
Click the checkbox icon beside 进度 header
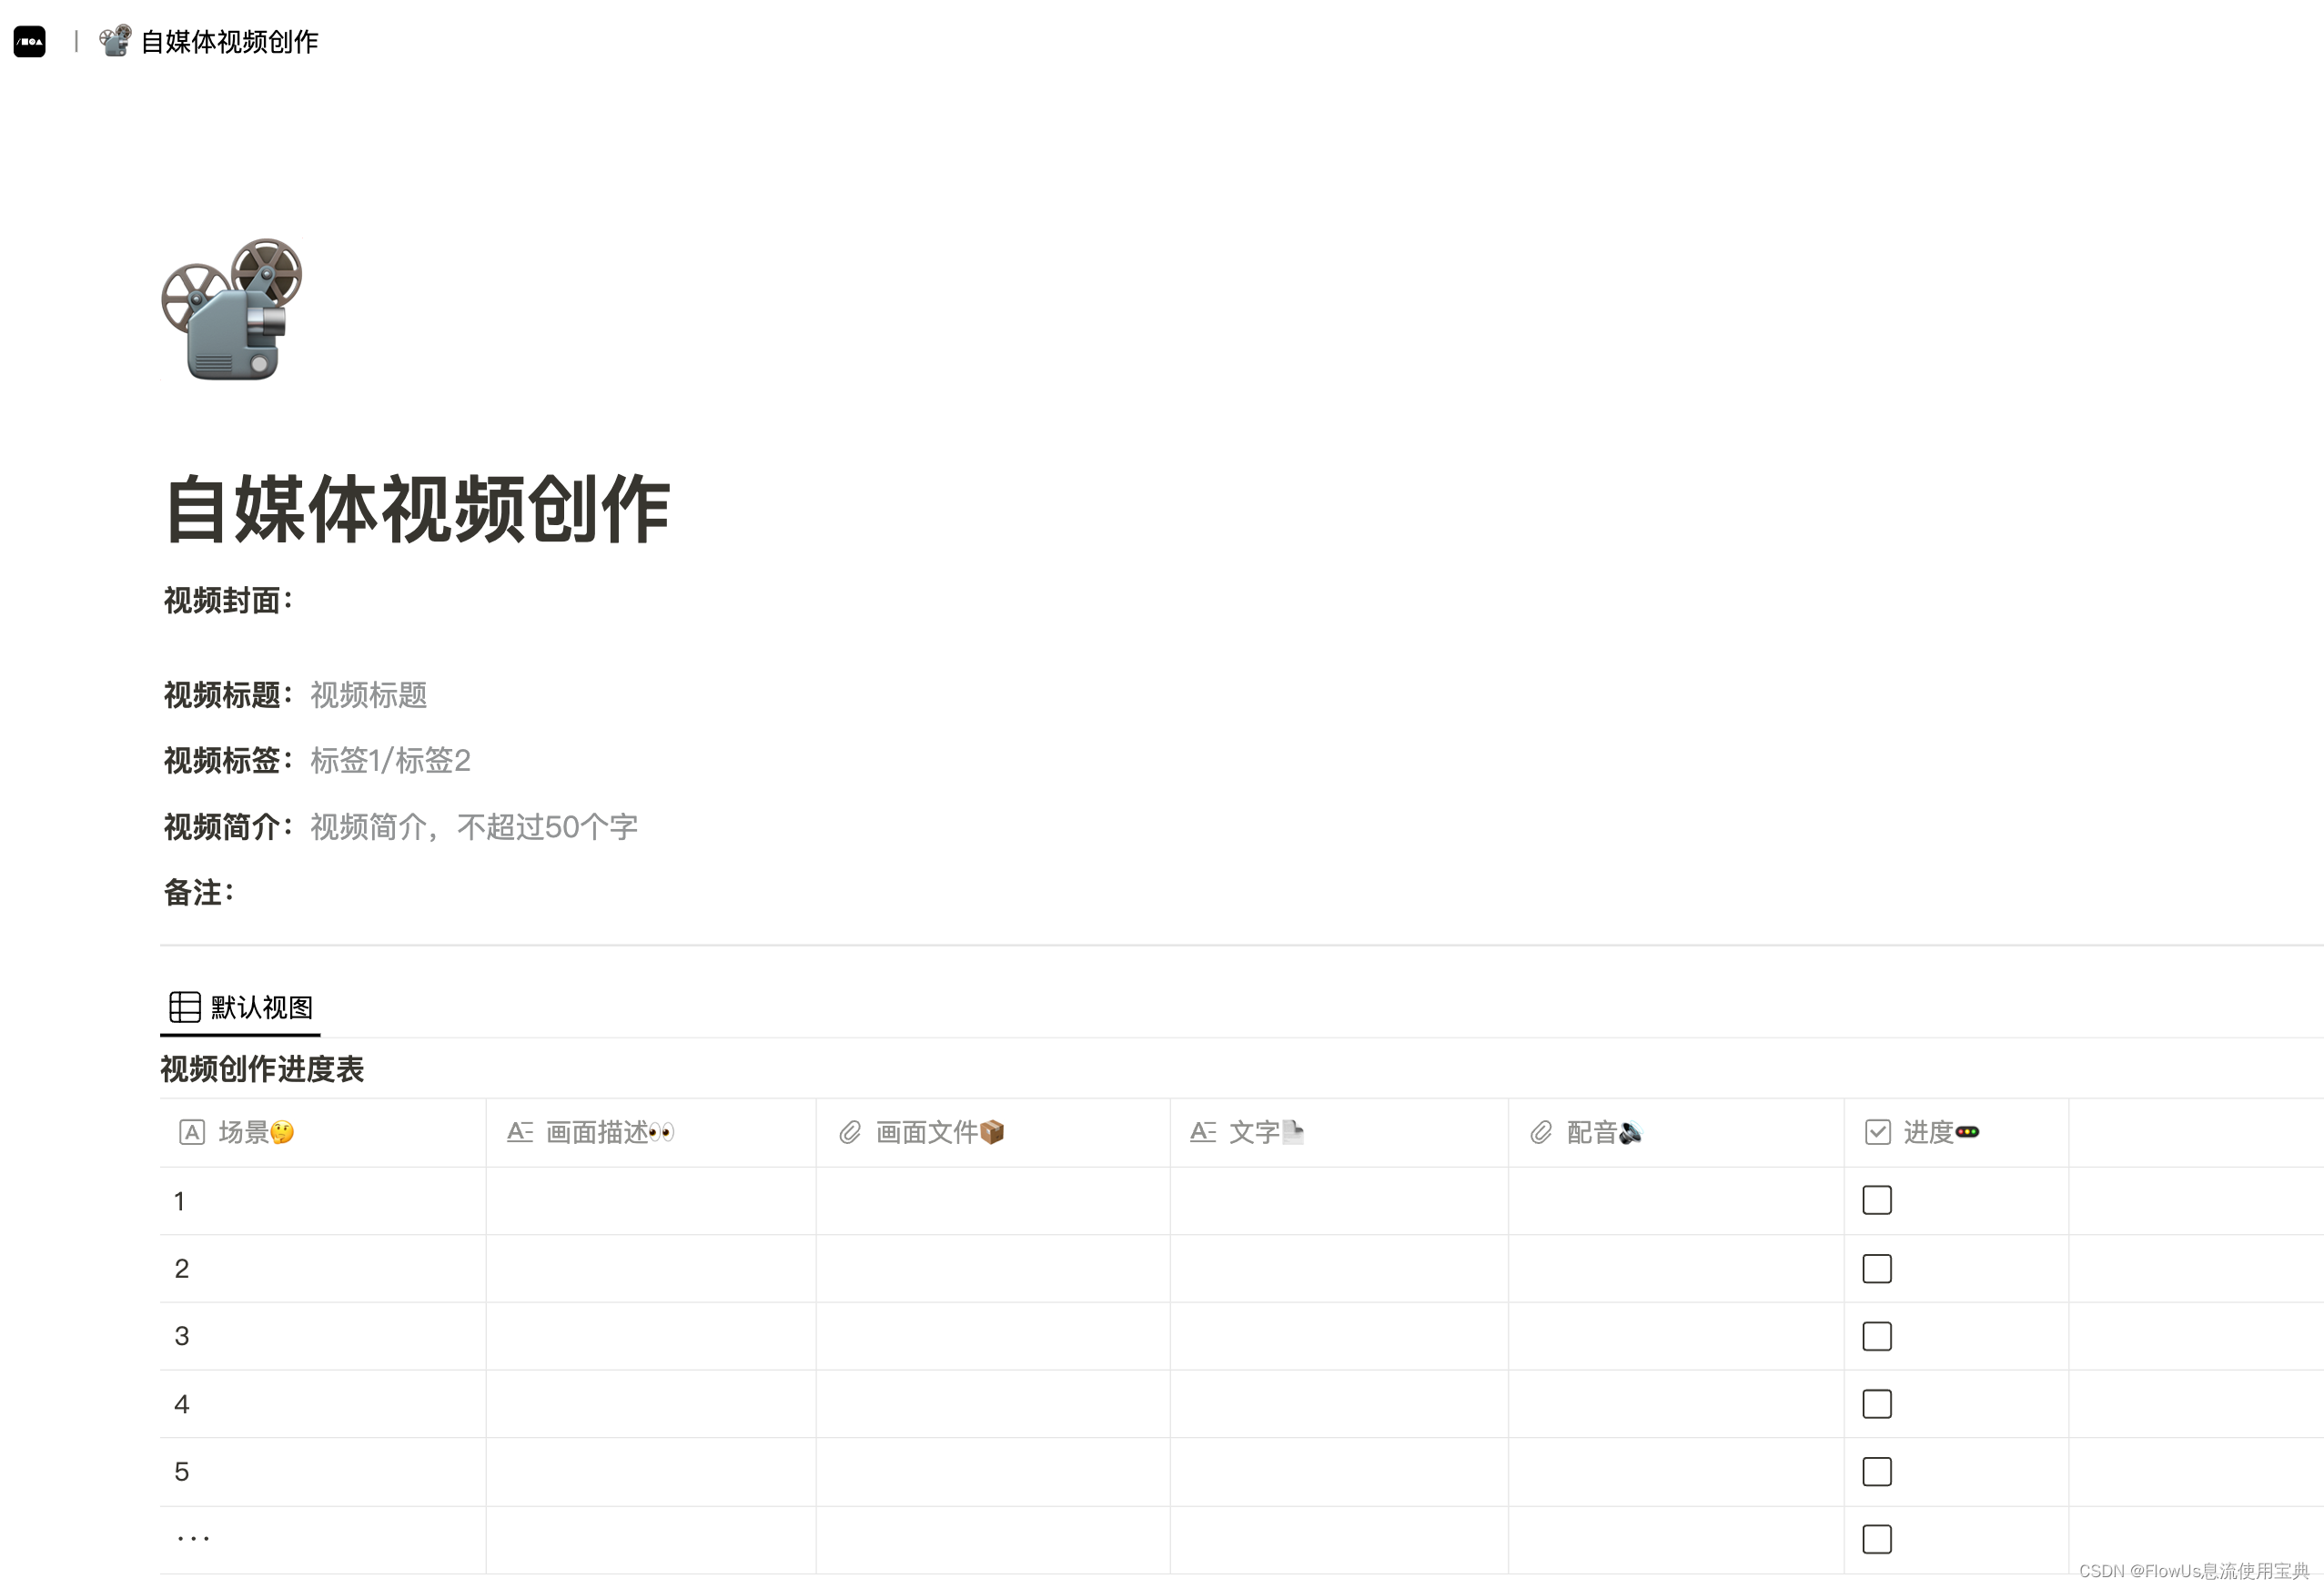point(1877,1132)
